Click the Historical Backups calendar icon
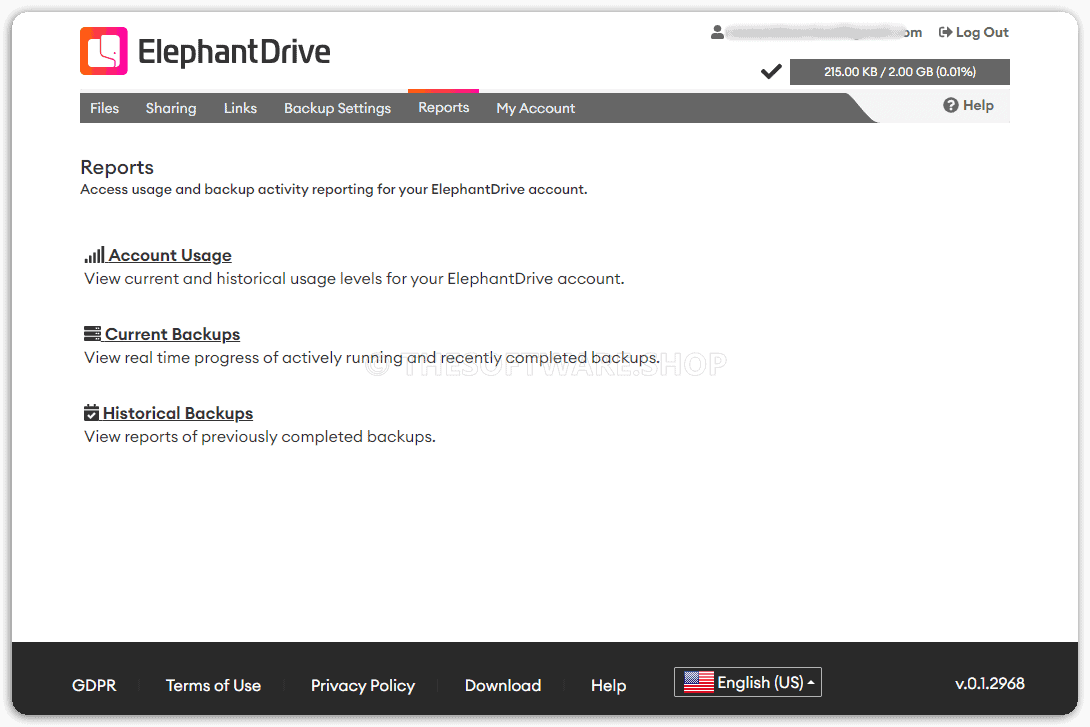1090x727 pixels. (92, 413)
